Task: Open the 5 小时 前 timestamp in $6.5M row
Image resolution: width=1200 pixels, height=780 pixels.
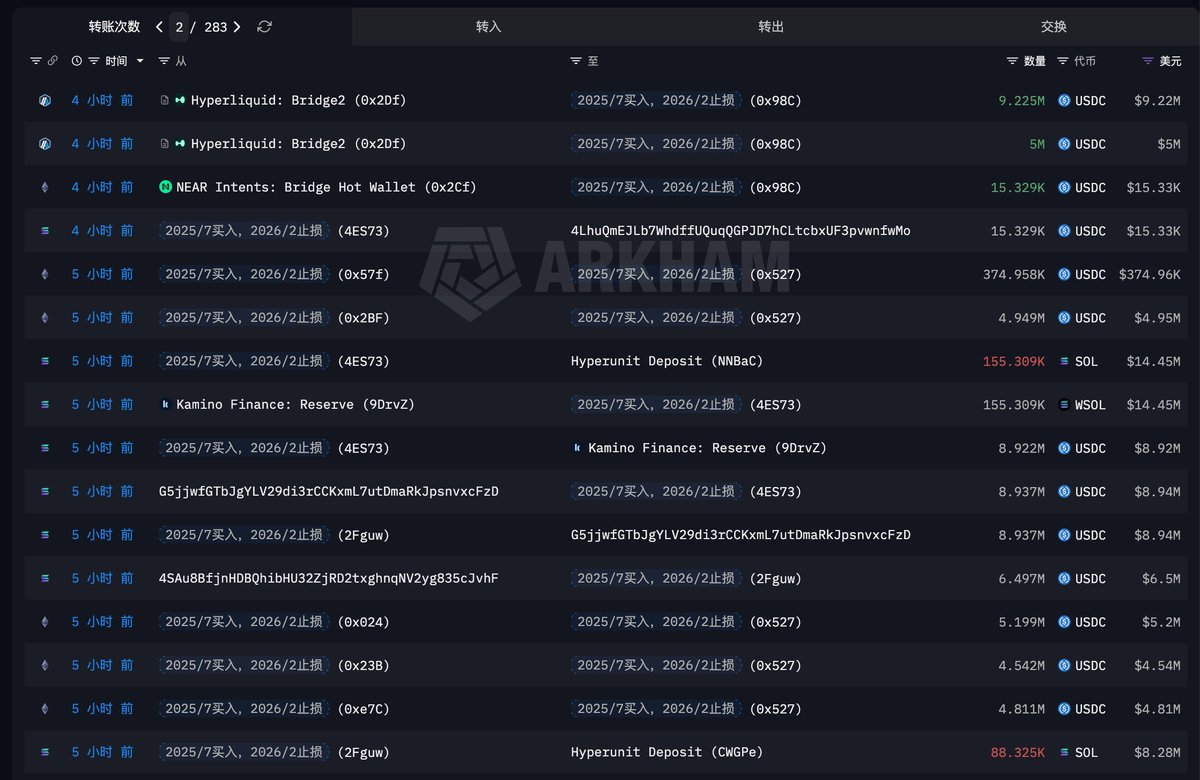Action: coord(102,578)
